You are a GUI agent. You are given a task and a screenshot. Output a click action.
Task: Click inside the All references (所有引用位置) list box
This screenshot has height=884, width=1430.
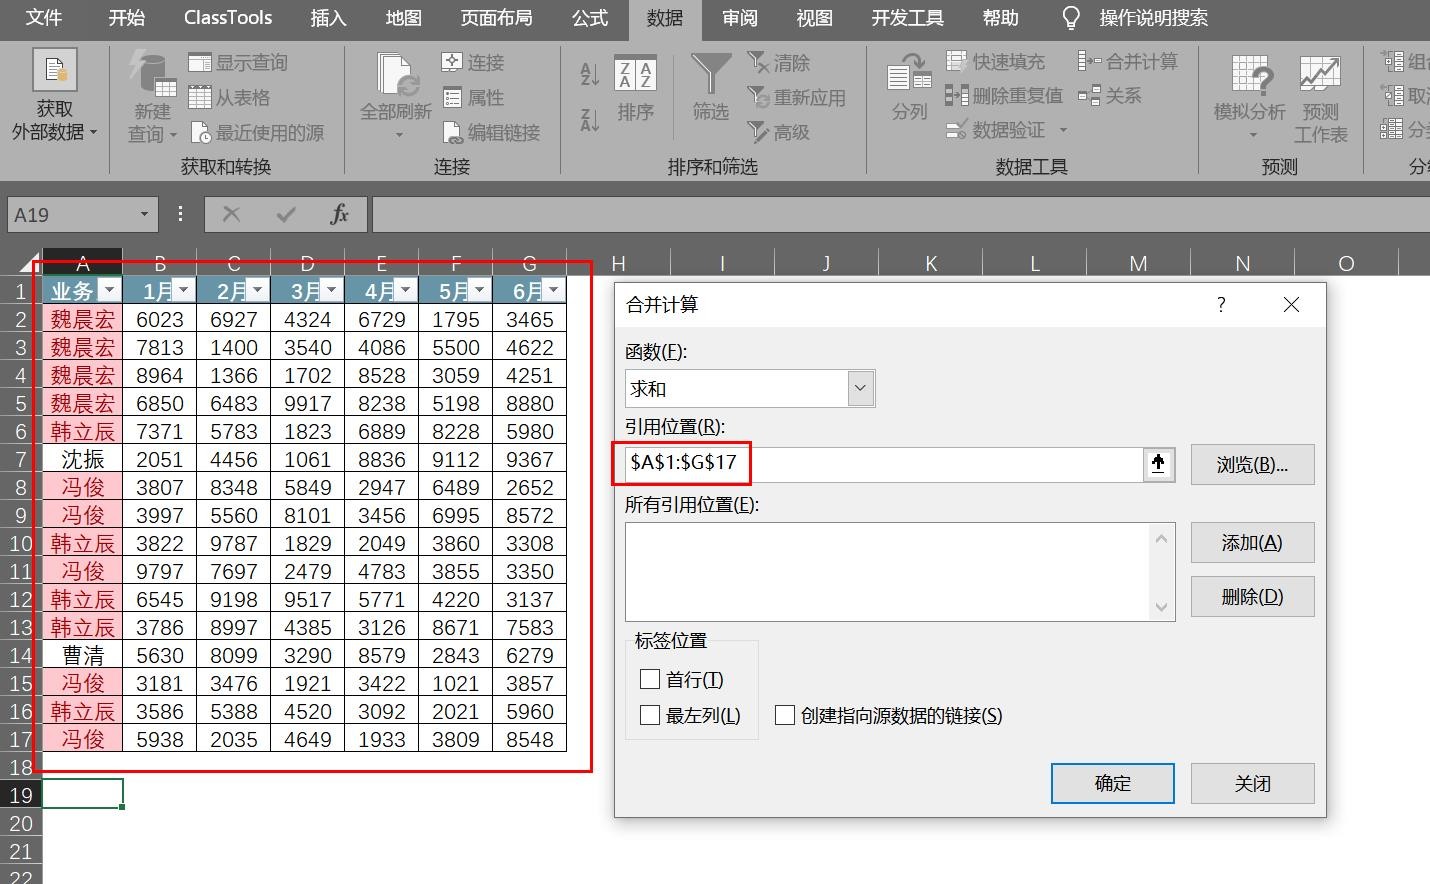click(x=888, y=572)
